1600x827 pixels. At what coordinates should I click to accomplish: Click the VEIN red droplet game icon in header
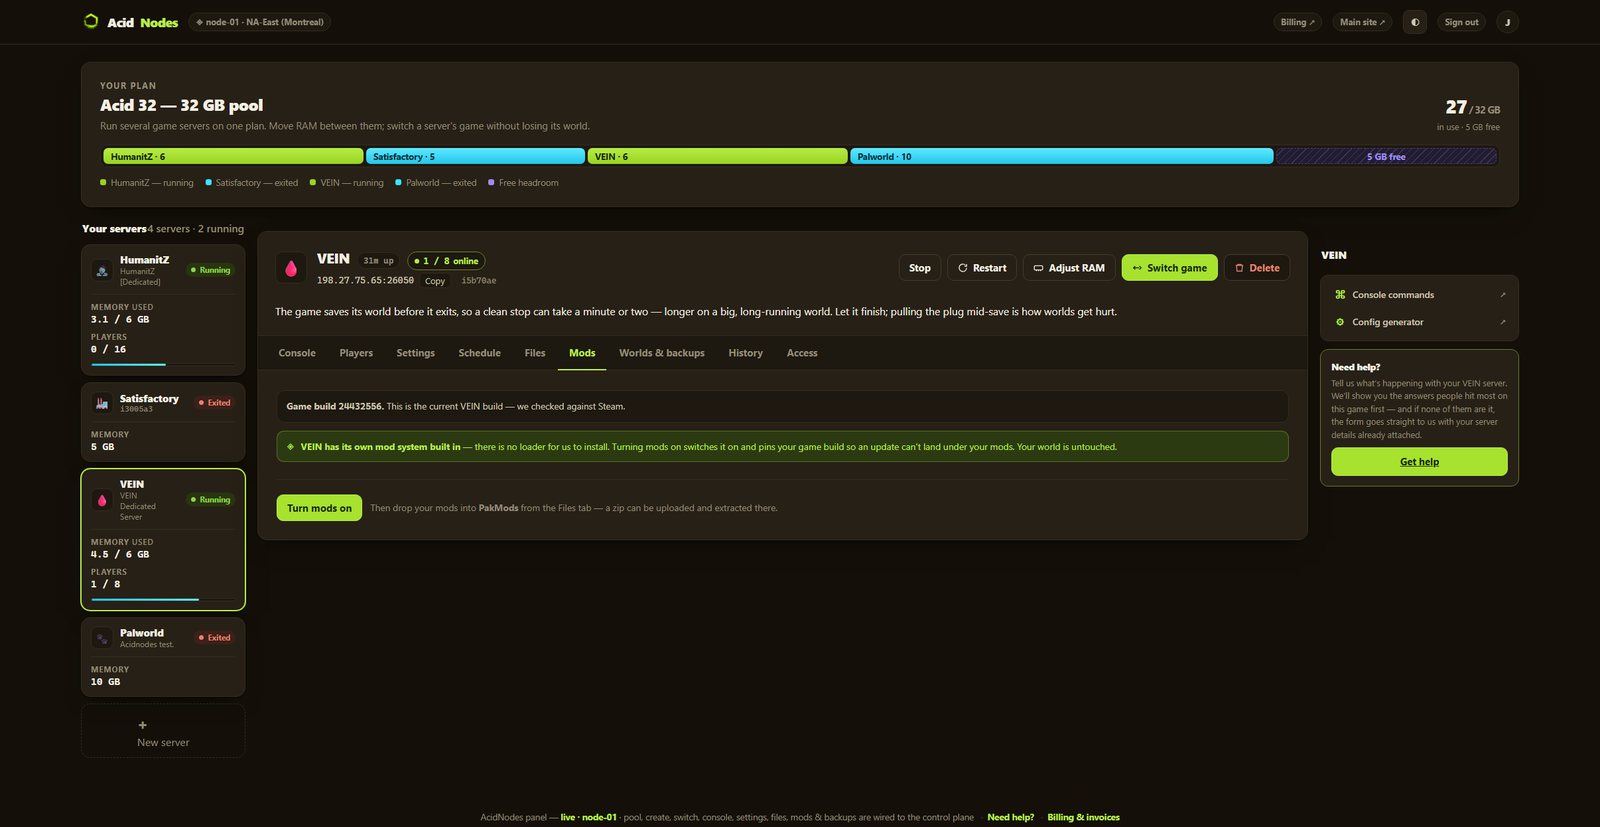pos(291,268)
